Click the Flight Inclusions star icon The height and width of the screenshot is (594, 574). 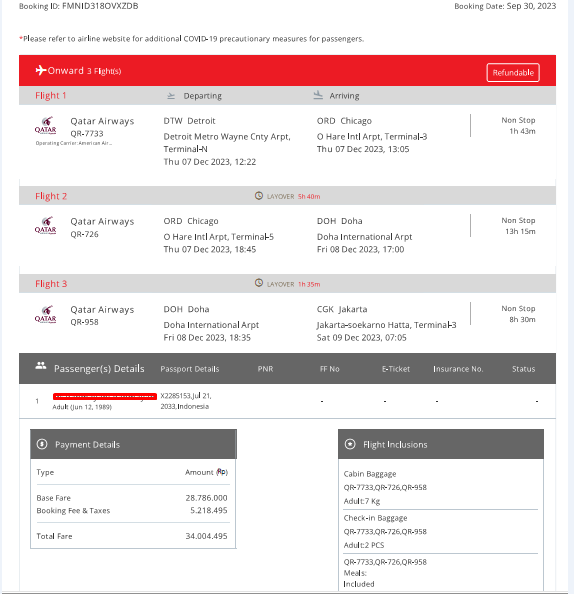click(350, 444)
